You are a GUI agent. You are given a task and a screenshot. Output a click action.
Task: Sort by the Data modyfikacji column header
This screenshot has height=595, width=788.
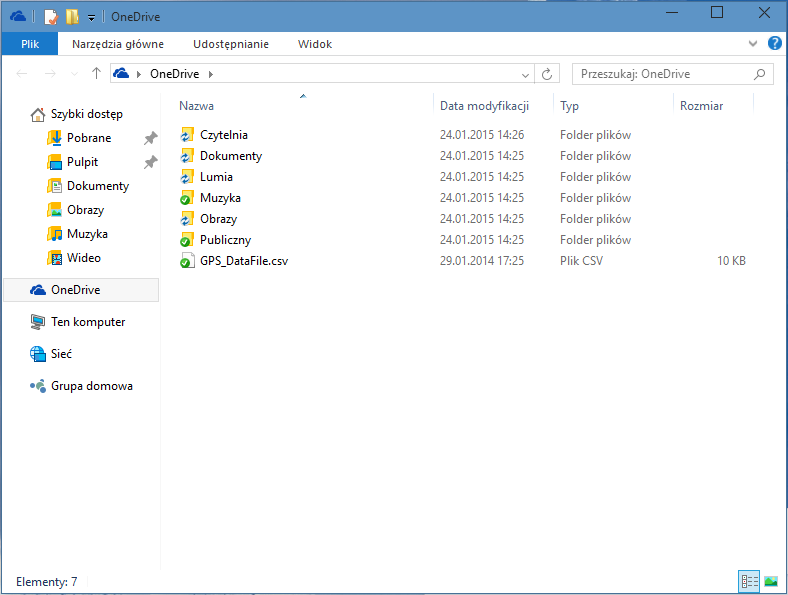[x=483, y=106]
